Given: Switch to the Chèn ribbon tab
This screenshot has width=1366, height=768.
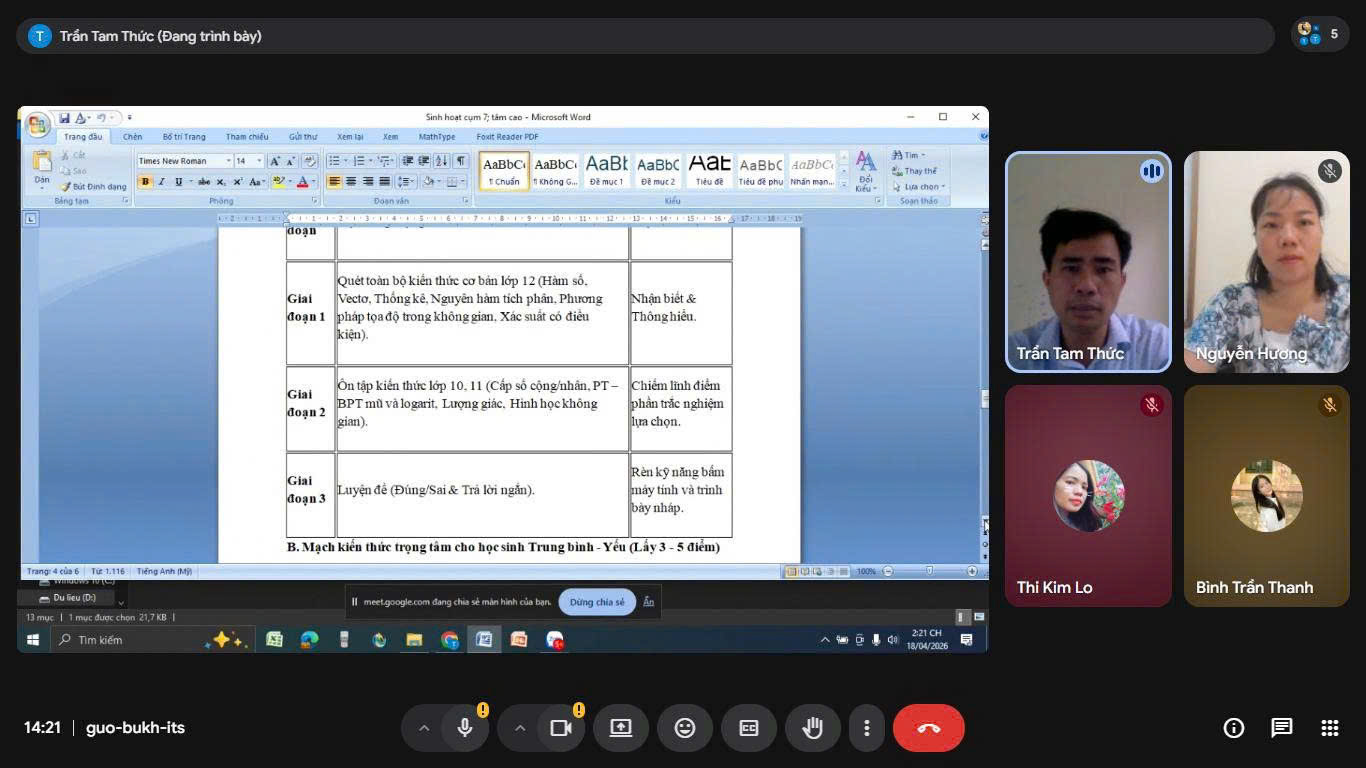Looking at the screenshot, I should pyautogui.click(x=132, y=137).
